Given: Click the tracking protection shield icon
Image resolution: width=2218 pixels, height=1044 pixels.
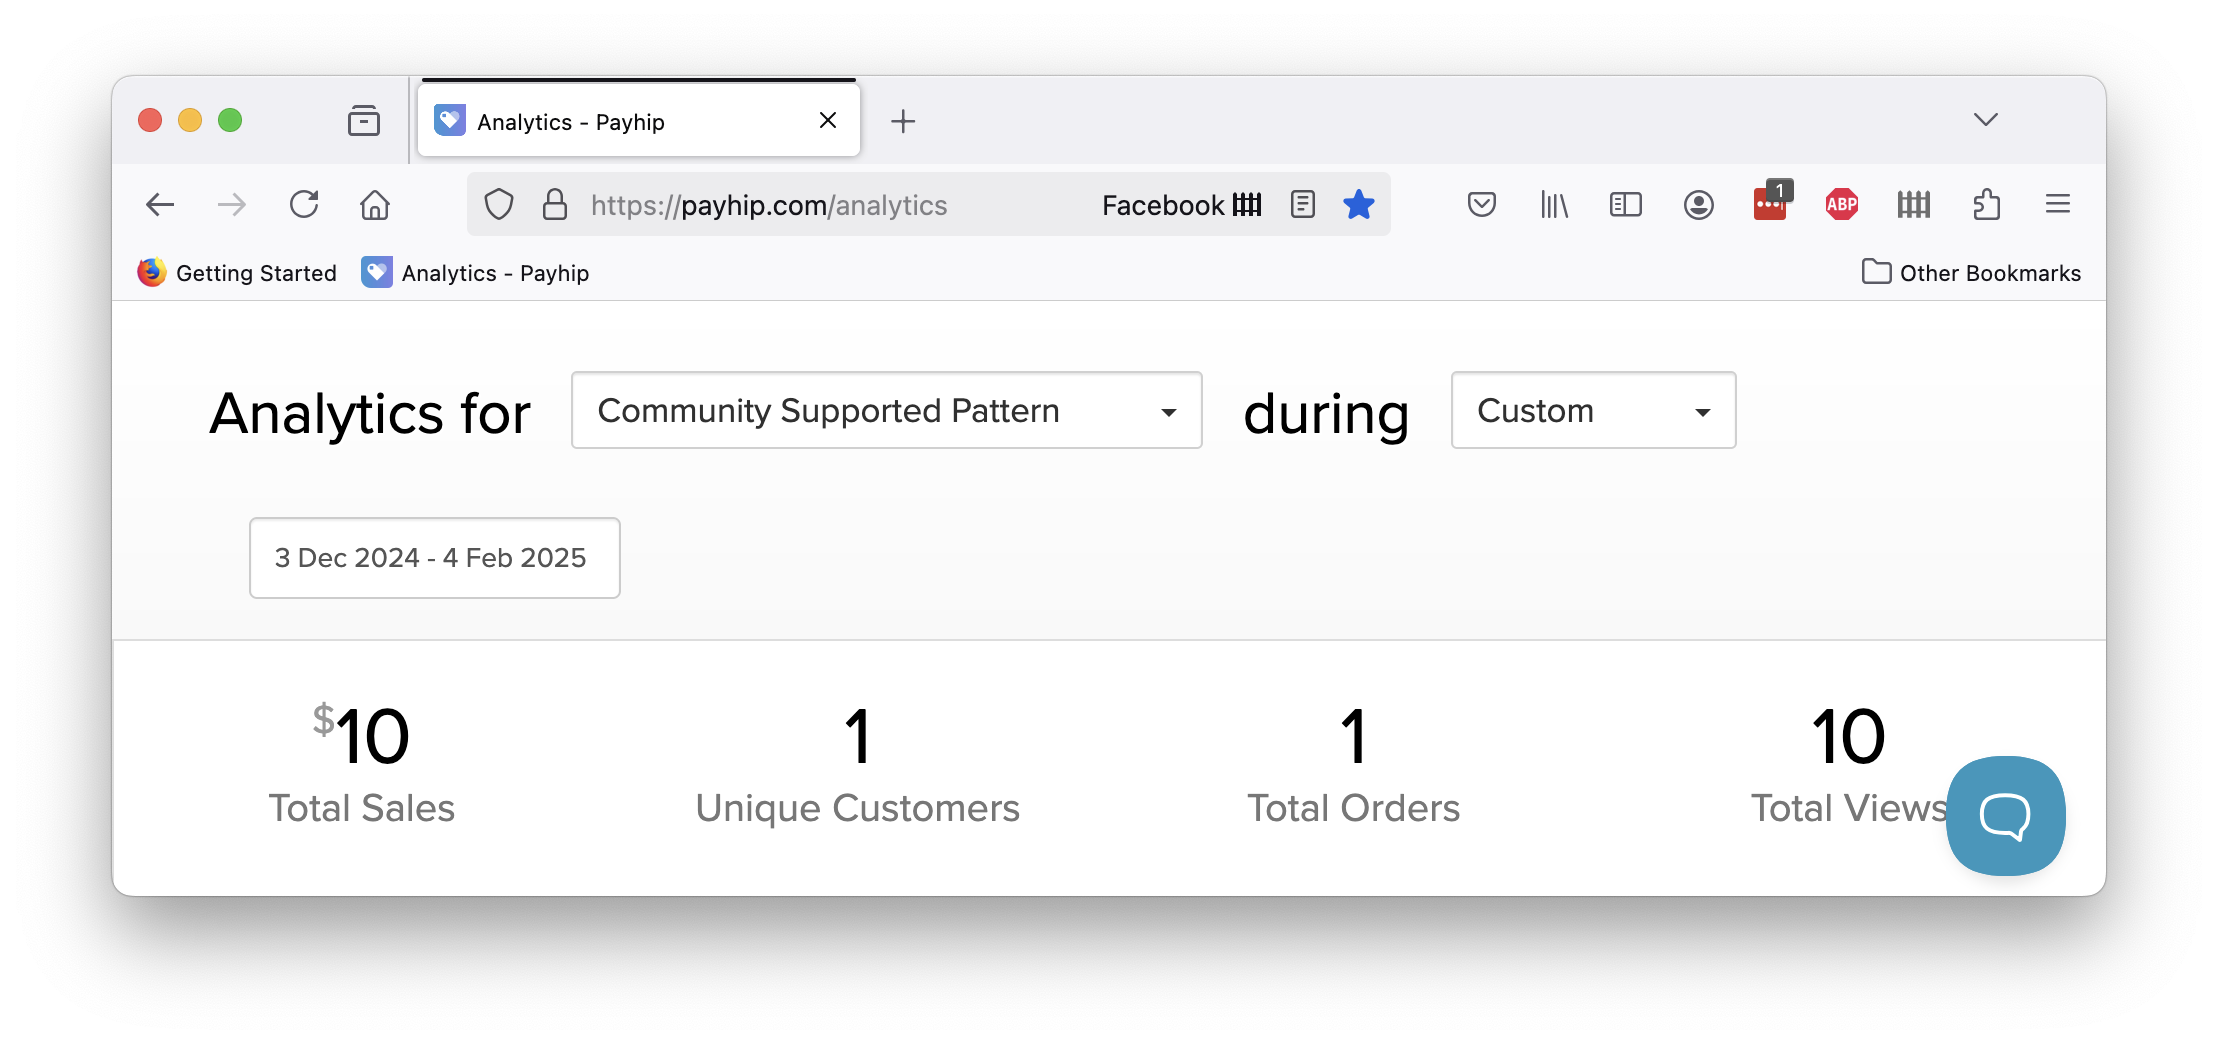Looking at the screenshot, I should point(499,205).
